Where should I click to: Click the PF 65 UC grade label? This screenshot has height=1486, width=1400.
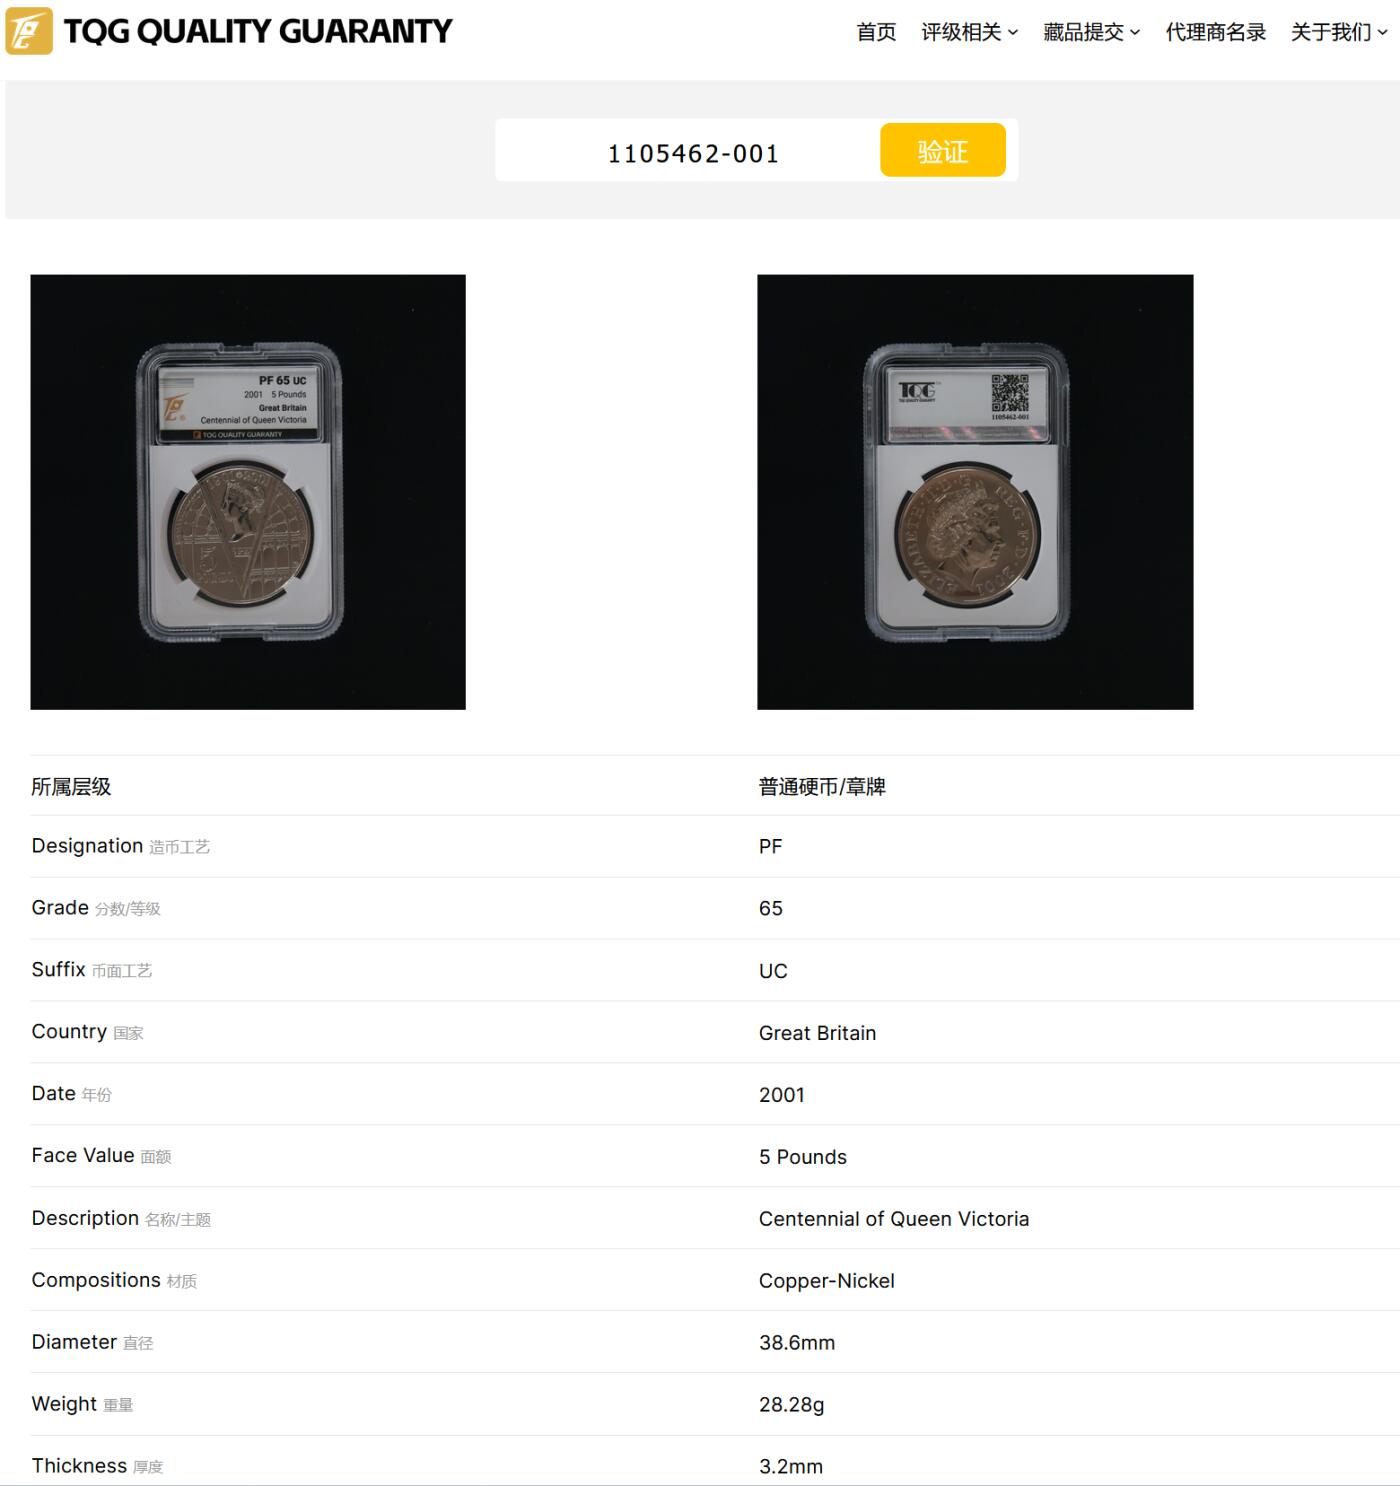pyautogui.click(x=282, y=381)
